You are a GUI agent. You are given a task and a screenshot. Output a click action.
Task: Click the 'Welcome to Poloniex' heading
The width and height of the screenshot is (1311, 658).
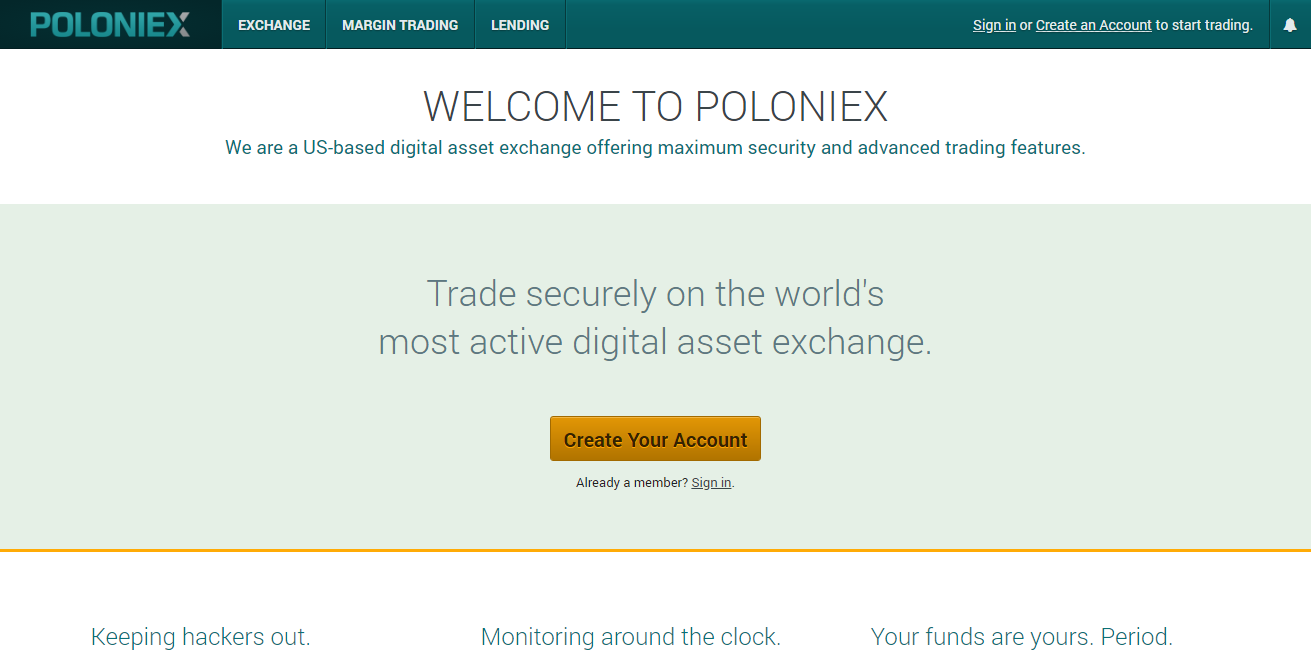coord(655,106)
